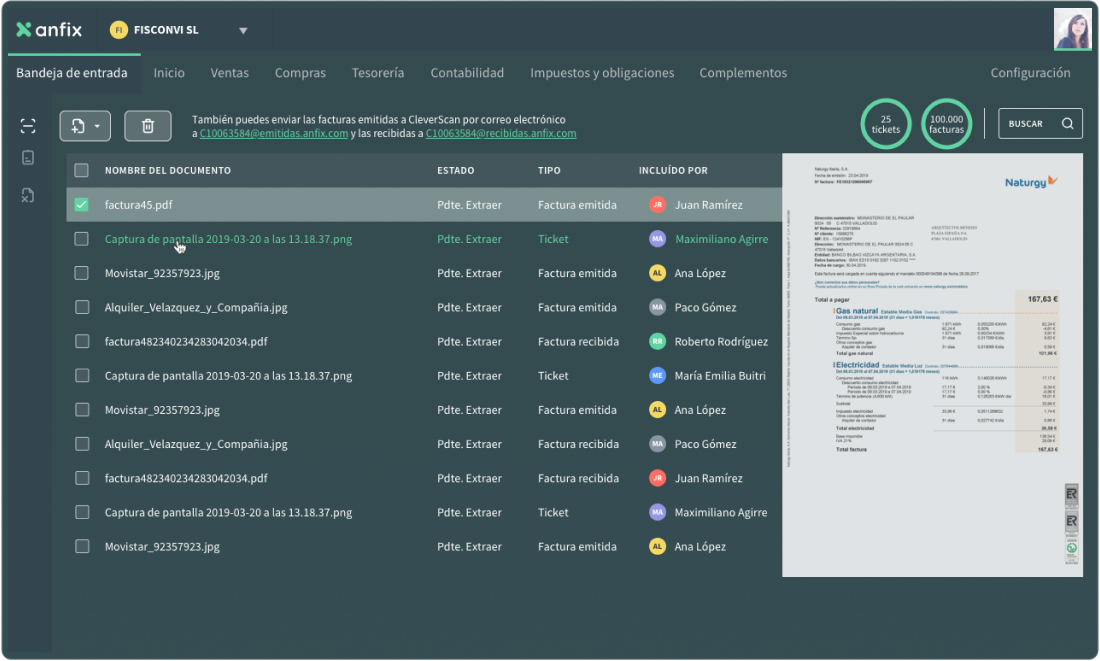Uncheck the factura45.pdf checkbox
Screen dimensions: 1100x661
(81, 205)
